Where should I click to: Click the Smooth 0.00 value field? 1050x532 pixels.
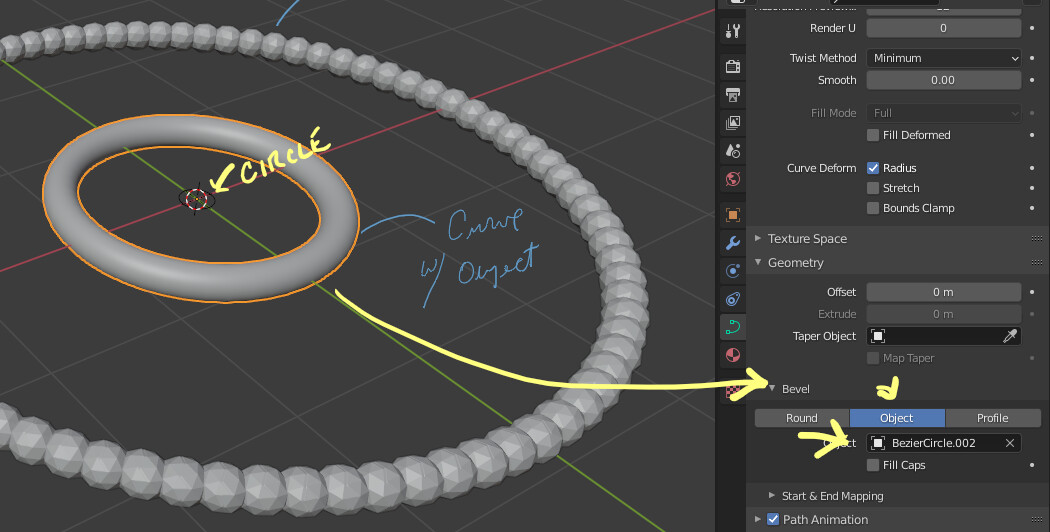tap(944, 80)
